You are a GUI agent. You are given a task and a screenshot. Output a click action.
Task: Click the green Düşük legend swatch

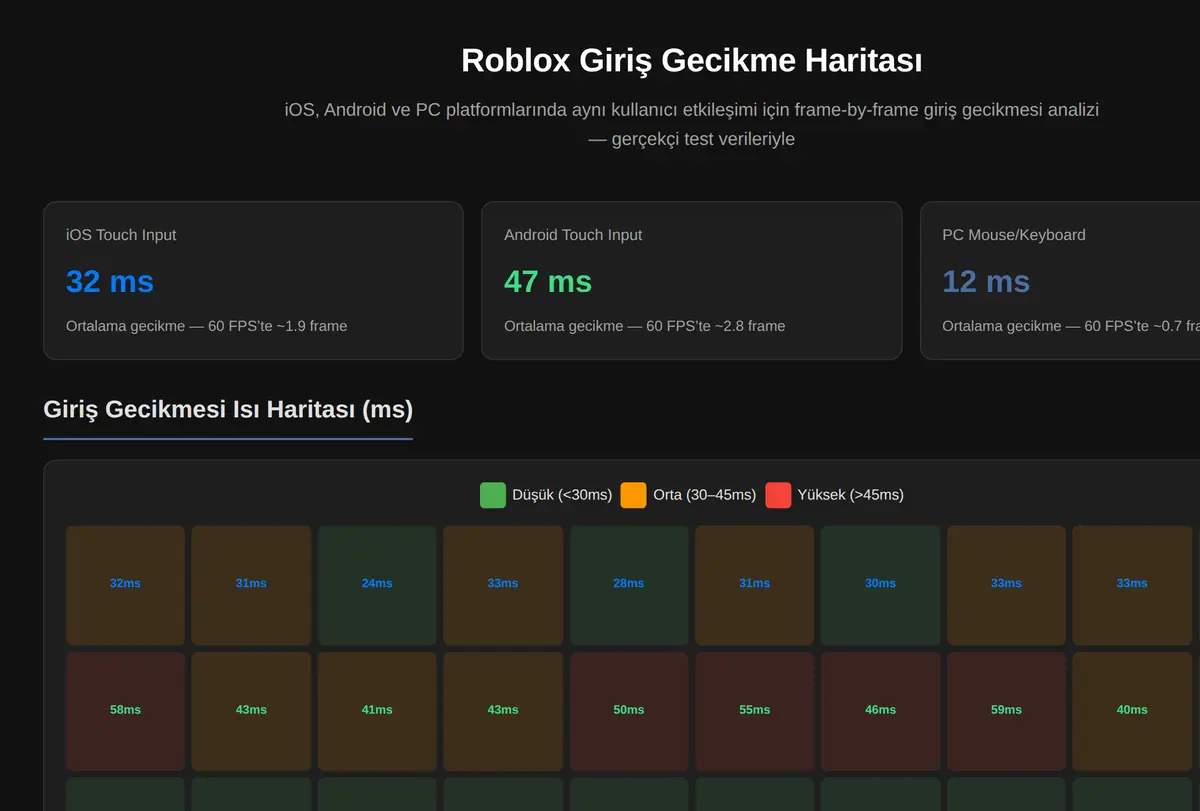[493, 495]
